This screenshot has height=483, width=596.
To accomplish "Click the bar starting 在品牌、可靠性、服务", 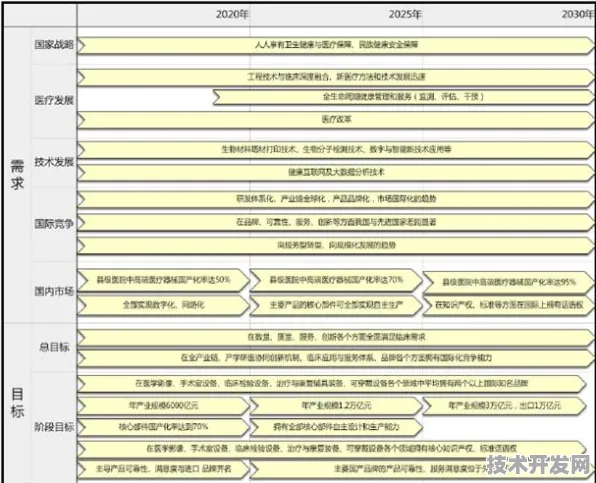I will (336, 222).
